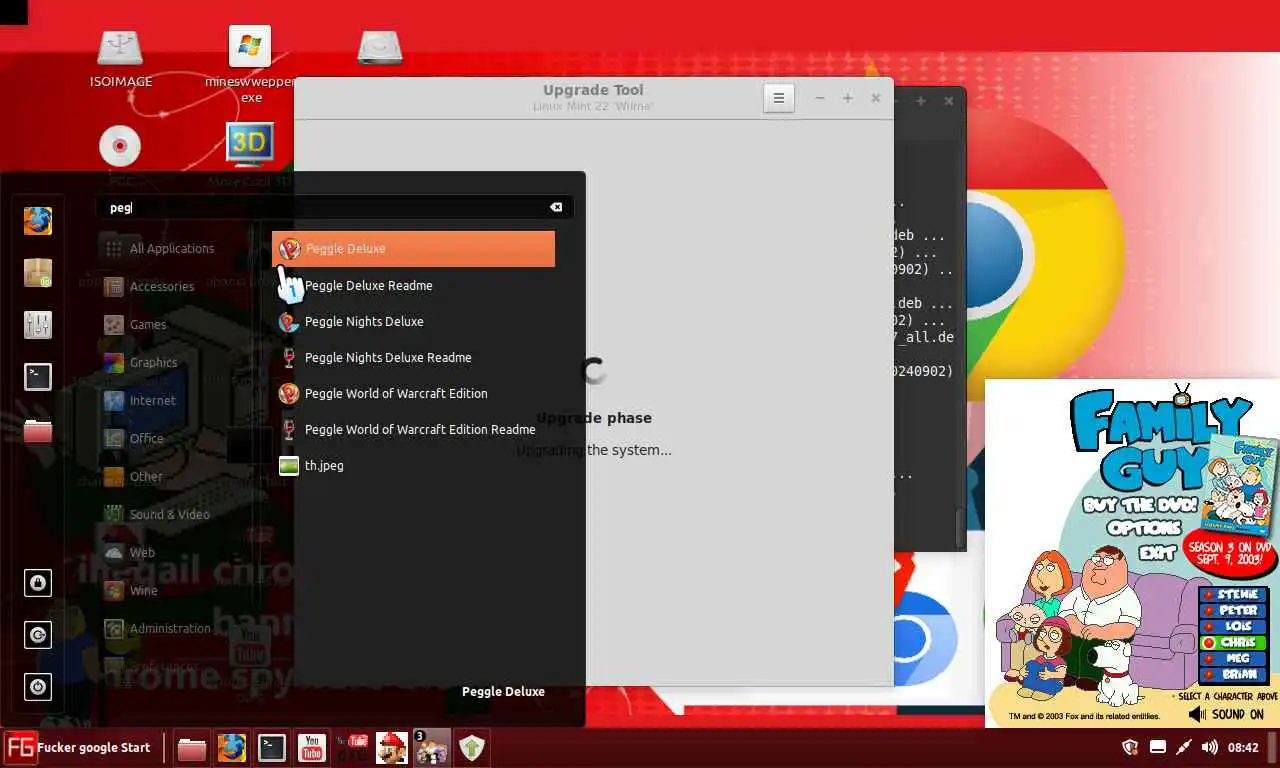Open Peggle Deluxe Readme
Screen dimensions: 1280x768
click(x=413, y=285)
